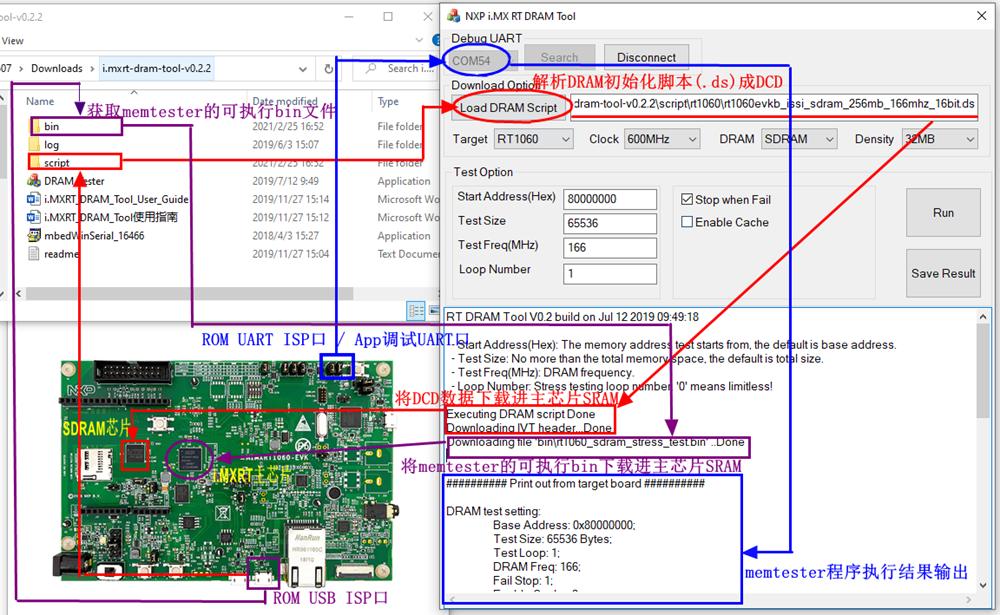Open the Clock 600MHz dropdown
The width and height of the screenshot is (1000, 615).
(x=661, y=139)
